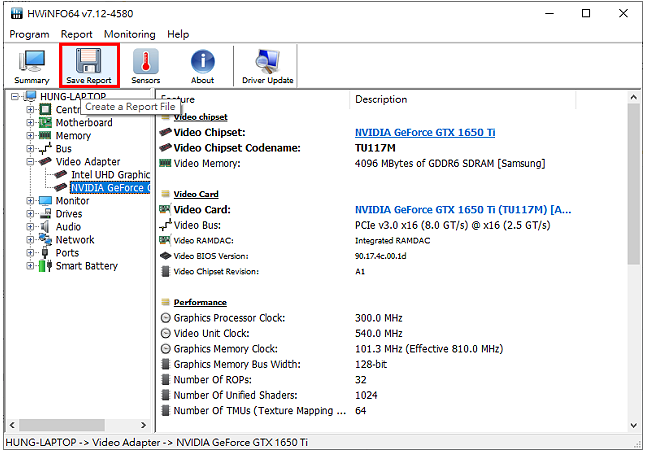Click the Audio speaker icon in tree
The image size is (647, 454).
coord(45,227)
